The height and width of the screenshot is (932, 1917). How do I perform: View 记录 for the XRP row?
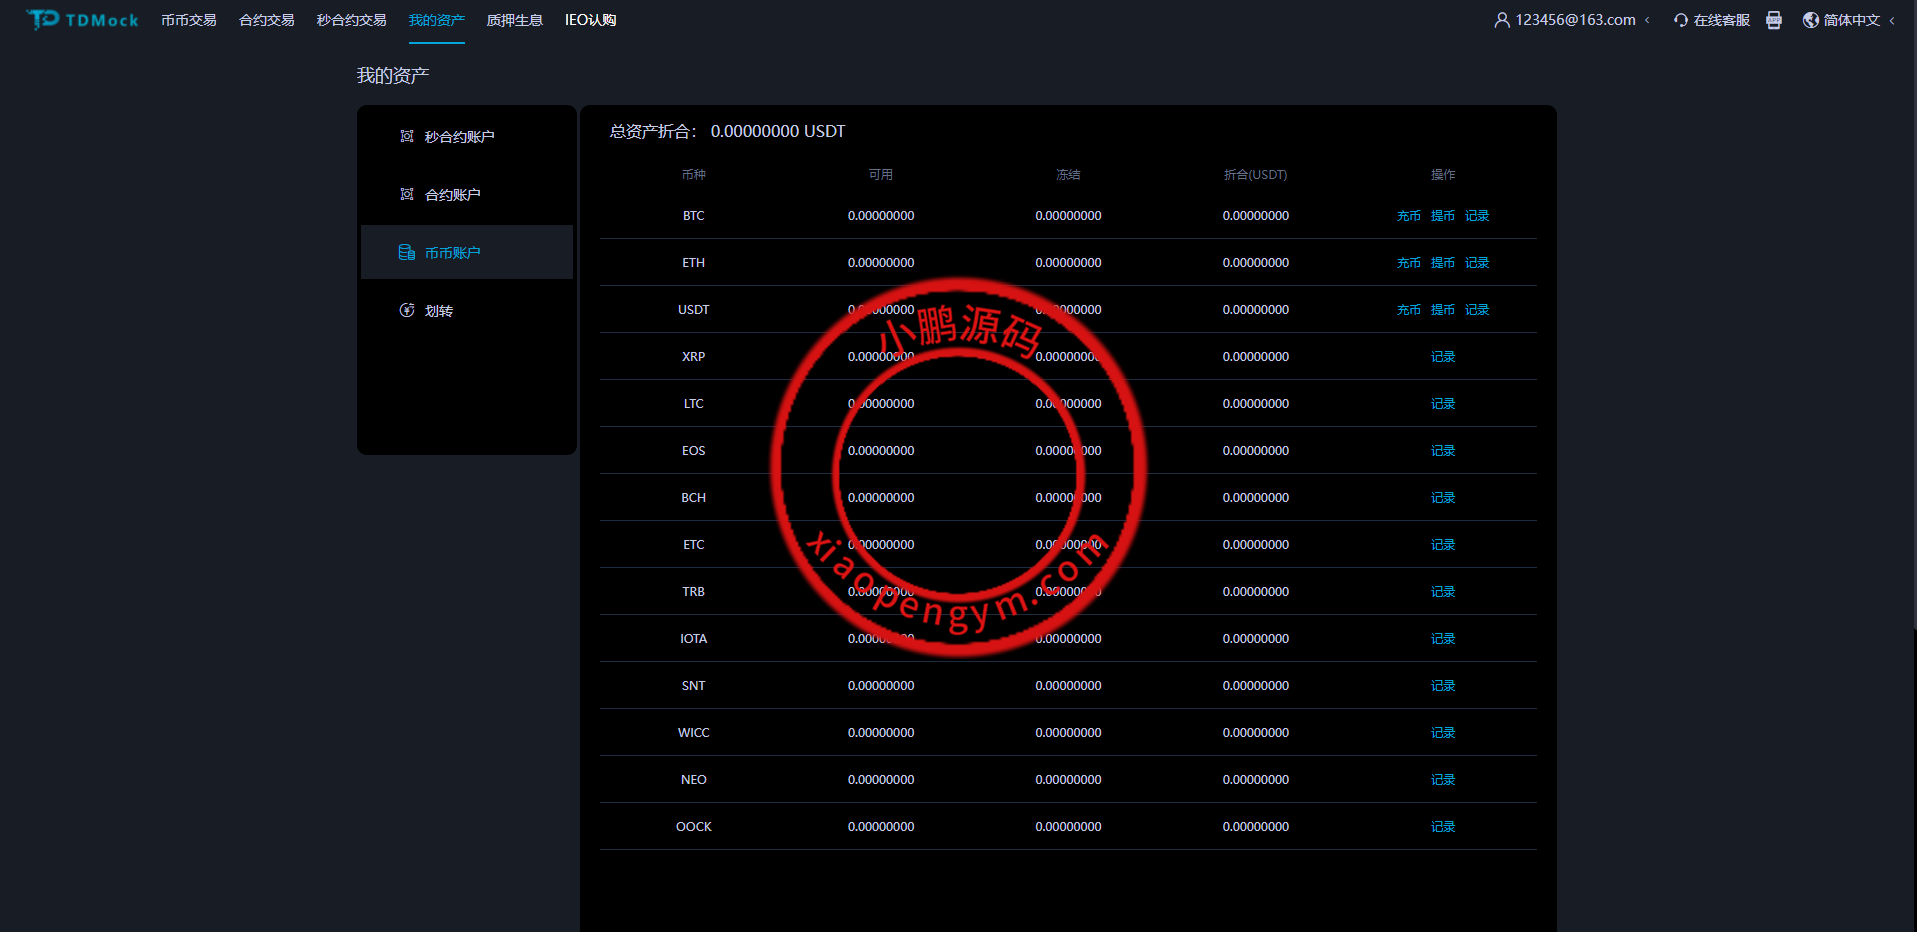[1442, 357]
